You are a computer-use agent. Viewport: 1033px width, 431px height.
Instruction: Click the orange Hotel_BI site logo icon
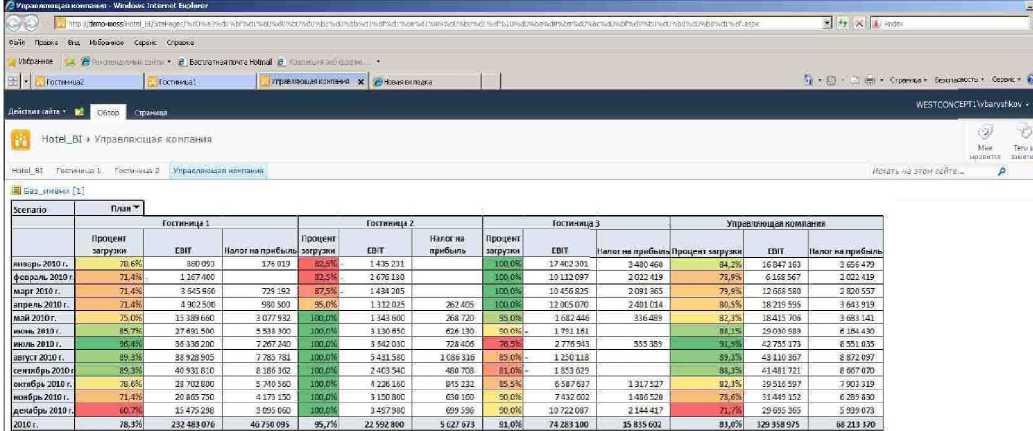[x=21, y=140]
